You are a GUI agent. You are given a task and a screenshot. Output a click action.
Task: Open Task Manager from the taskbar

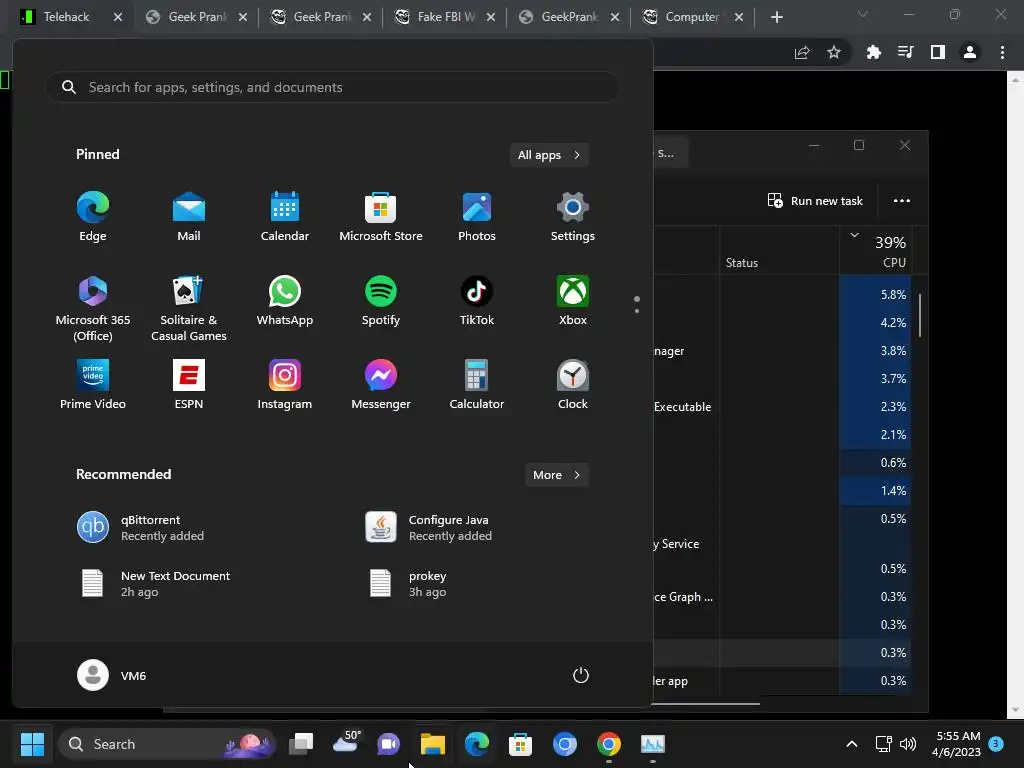652,744
